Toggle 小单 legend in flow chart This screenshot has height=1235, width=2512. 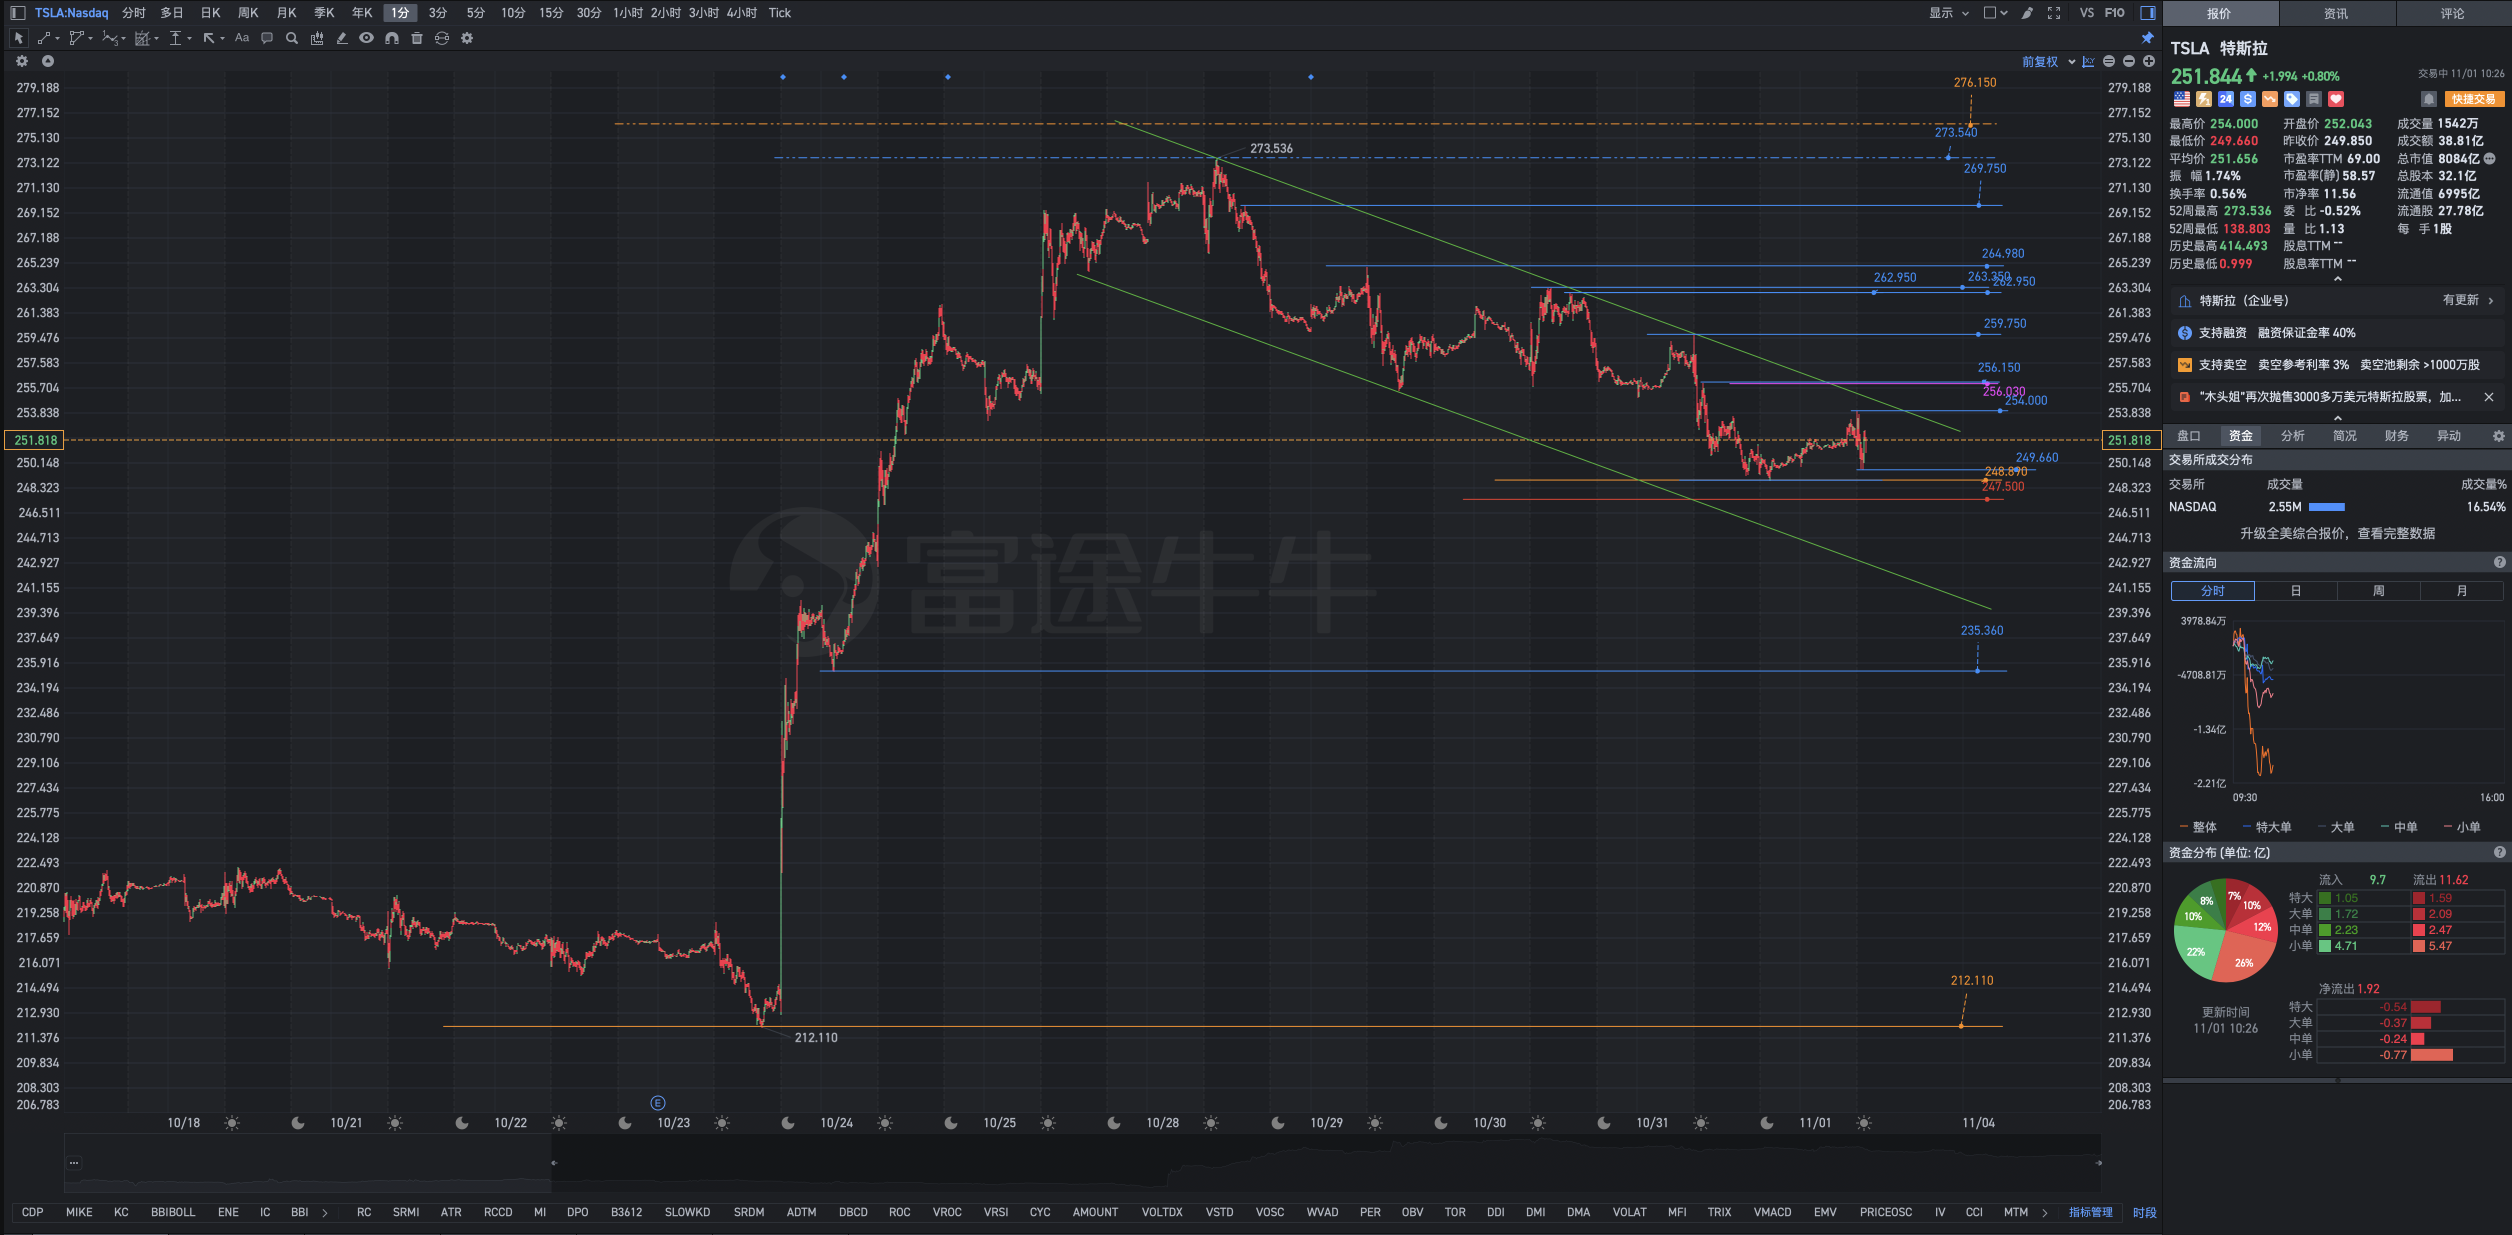pos(2462,827)
